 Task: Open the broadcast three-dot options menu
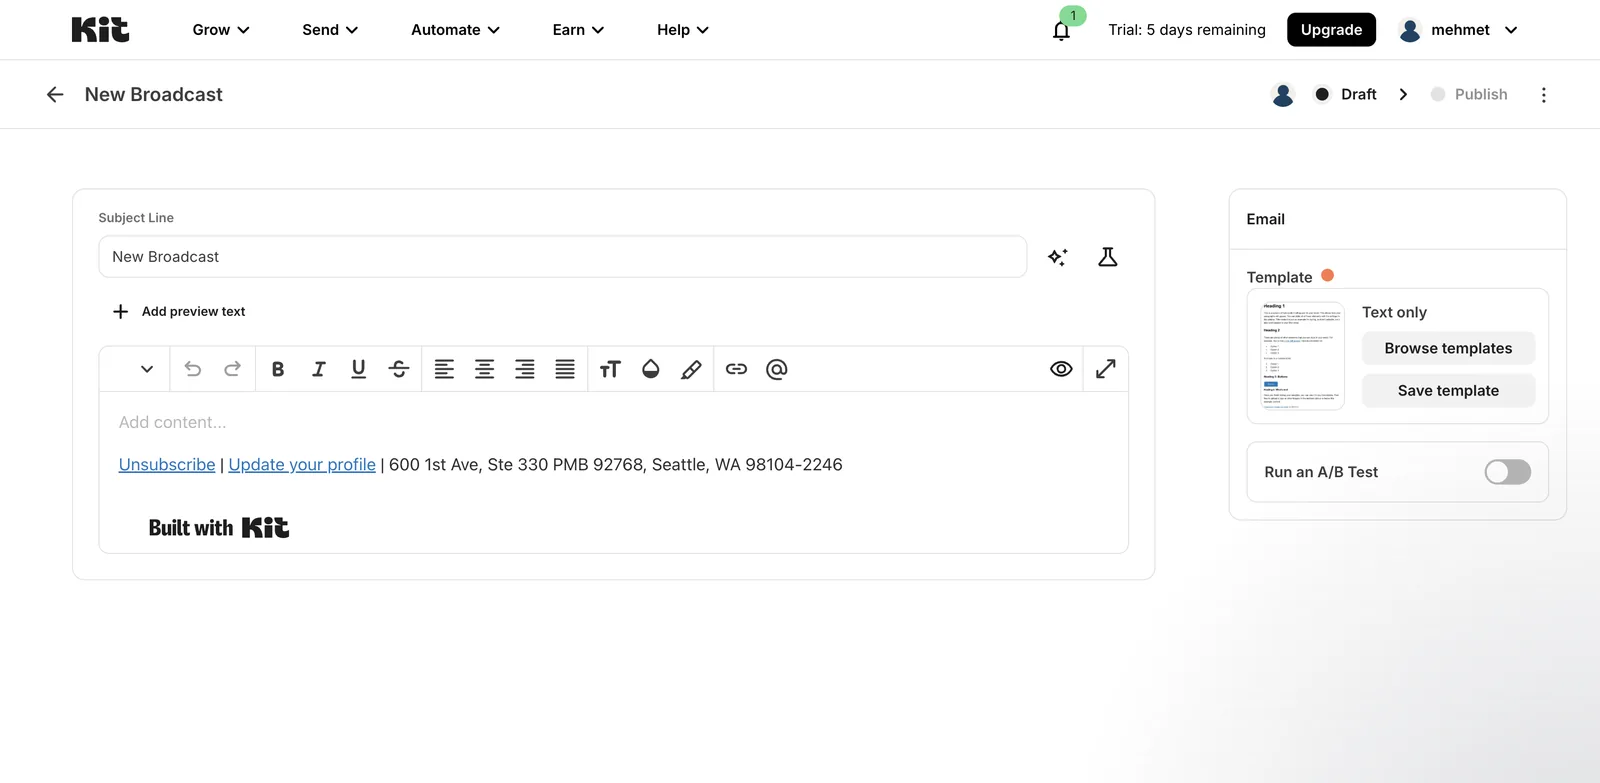click(1543, 94)
